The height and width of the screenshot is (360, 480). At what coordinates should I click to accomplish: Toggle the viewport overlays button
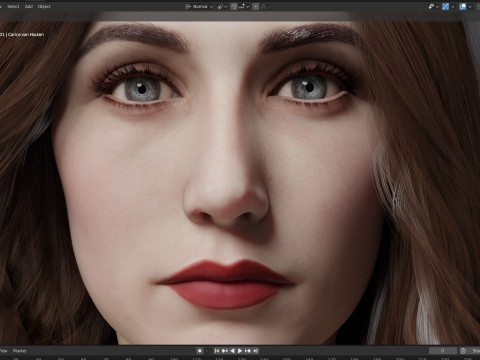pos(463,6)
